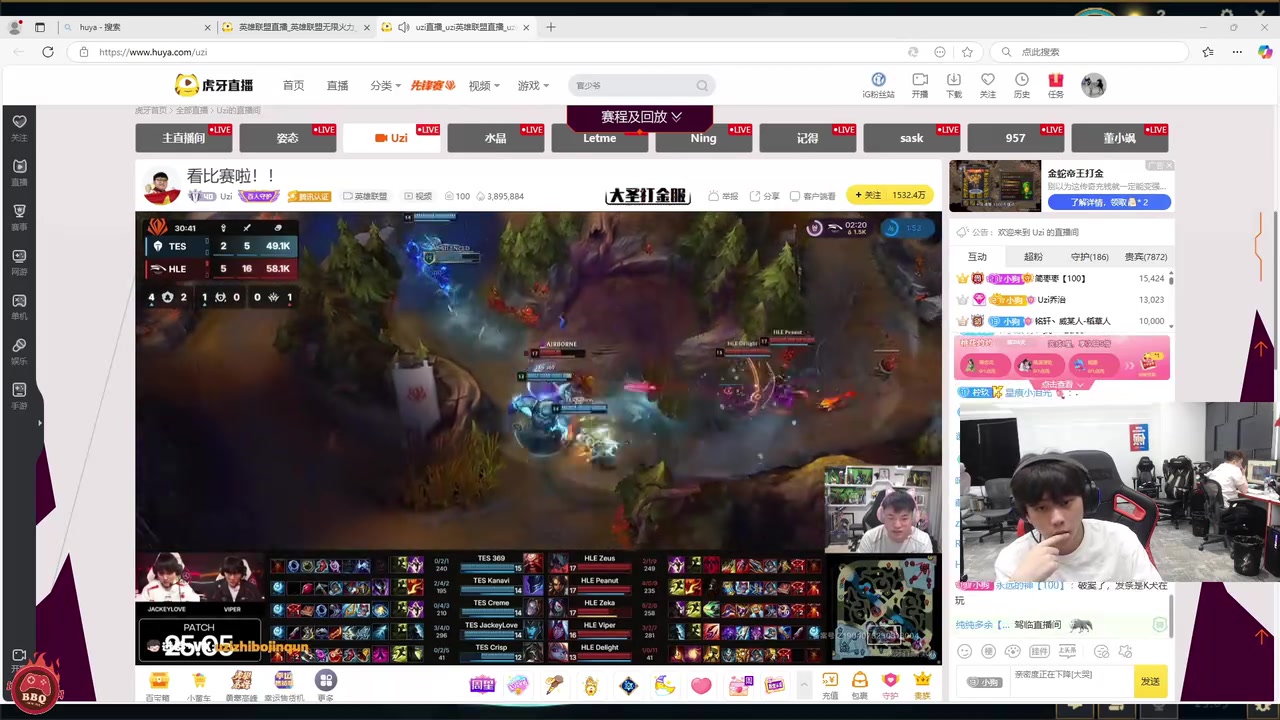Click the 开播 start-broadcast icon in header
Viewport: 1280px width, 720px height.
pos(919,85)
